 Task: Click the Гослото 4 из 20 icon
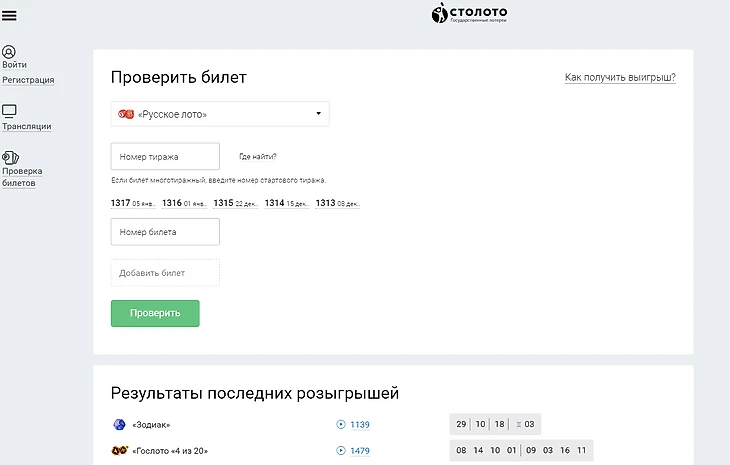[x=119, y=451]
